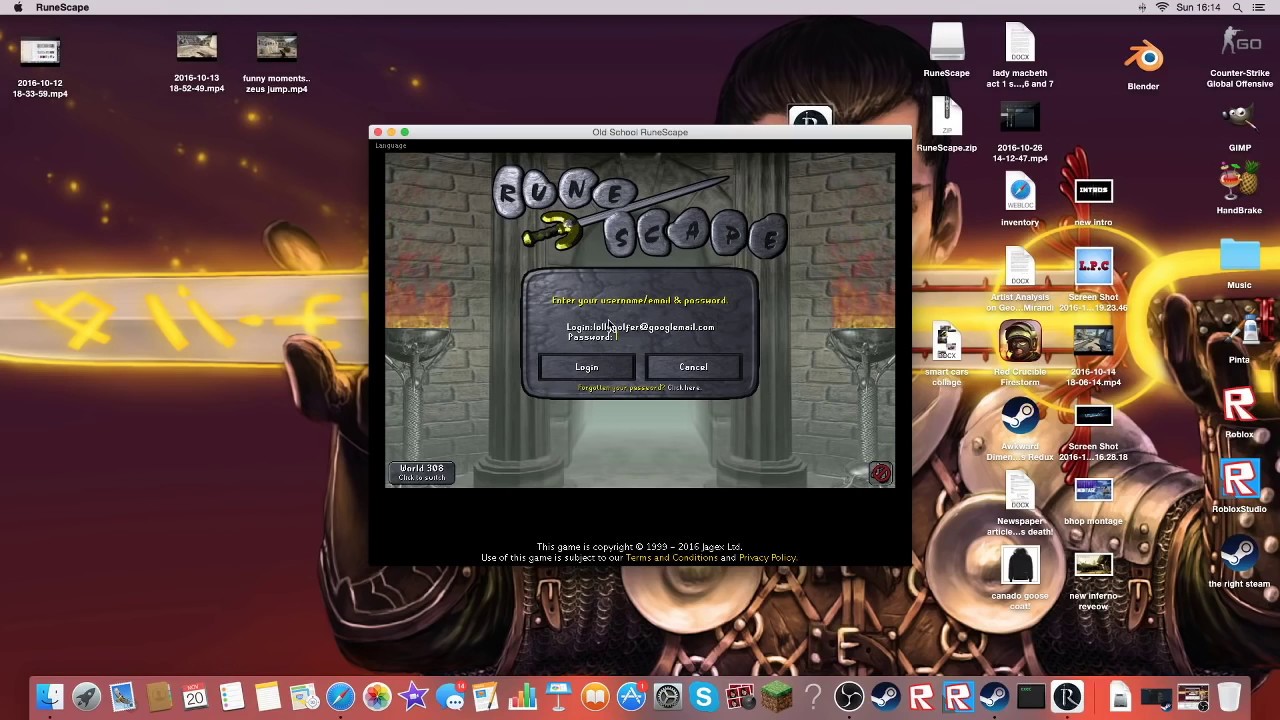This screenshot has width=1280, height=720.
Task: Select the Roblox desktop icon
Action: coord(1239,413)
